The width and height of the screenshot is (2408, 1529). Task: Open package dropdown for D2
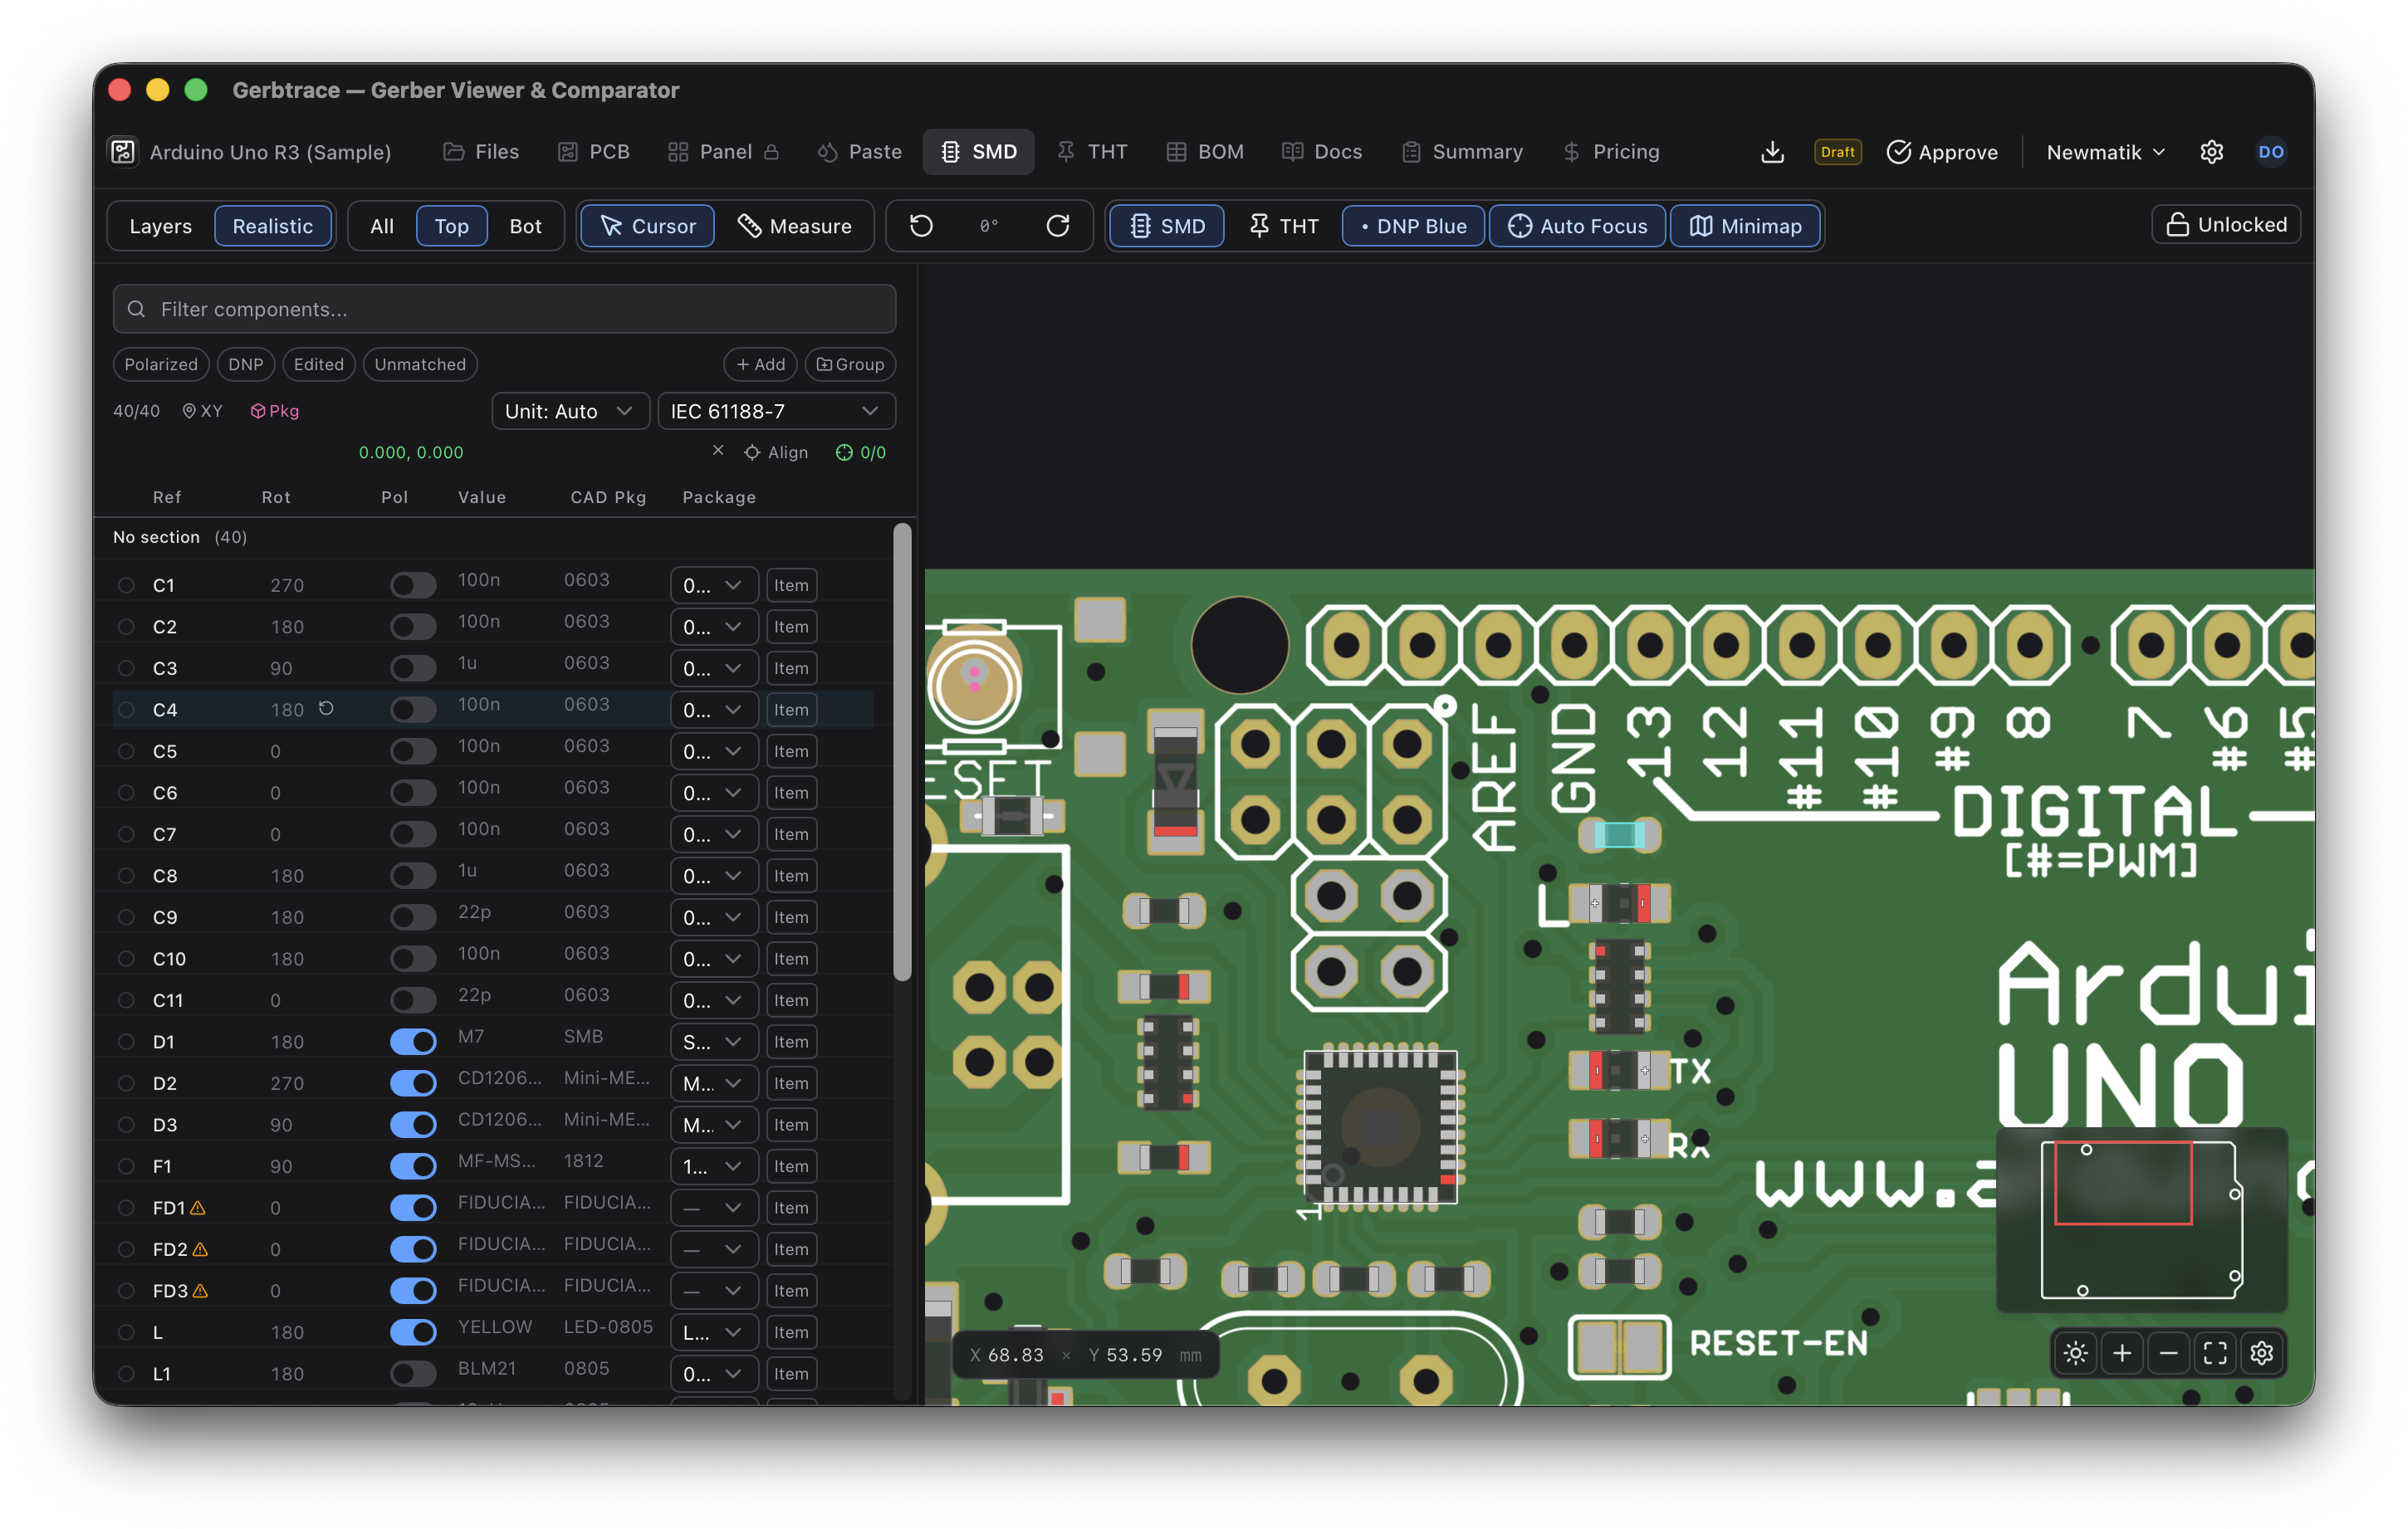click(713, 1083)
